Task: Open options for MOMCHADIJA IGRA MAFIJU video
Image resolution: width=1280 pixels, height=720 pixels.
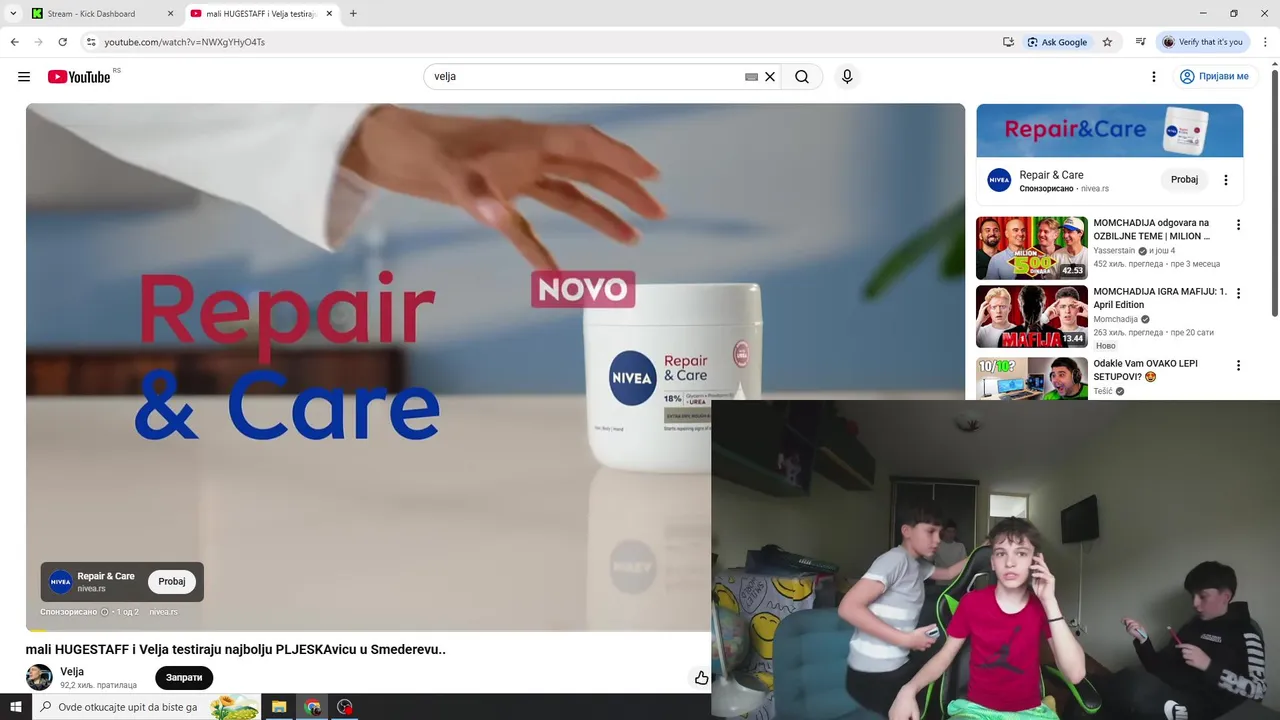Action: (x=1238, y=293)
